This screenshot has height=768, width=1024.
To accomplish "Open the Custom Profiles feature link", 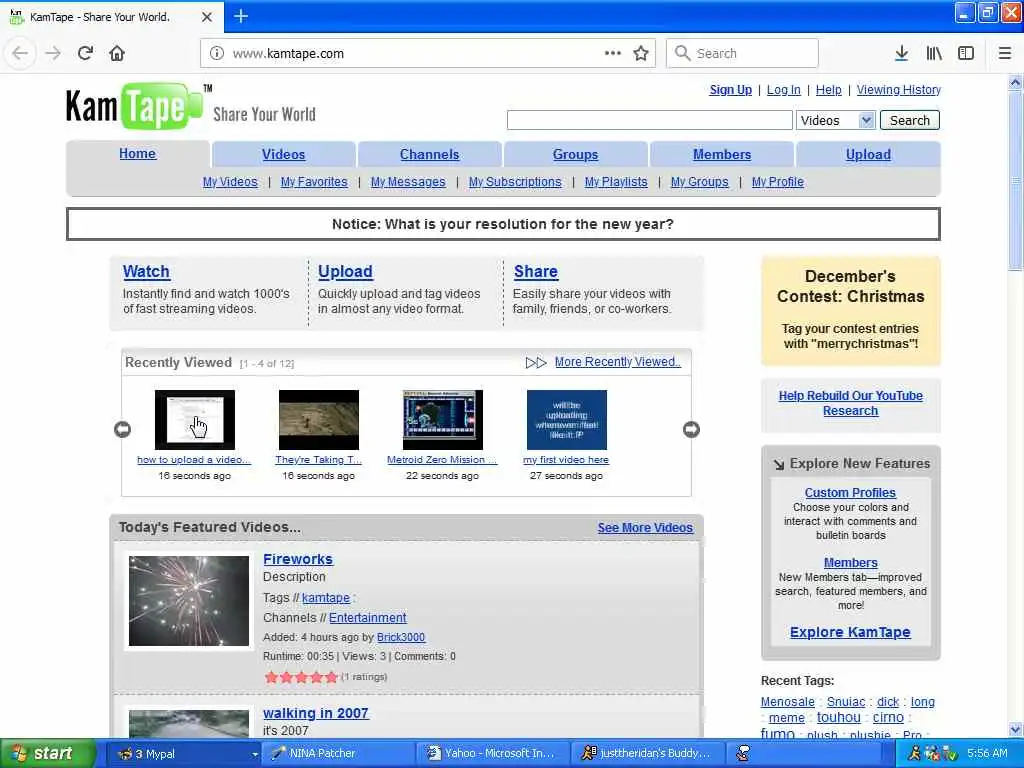I will tap(850, 492).
